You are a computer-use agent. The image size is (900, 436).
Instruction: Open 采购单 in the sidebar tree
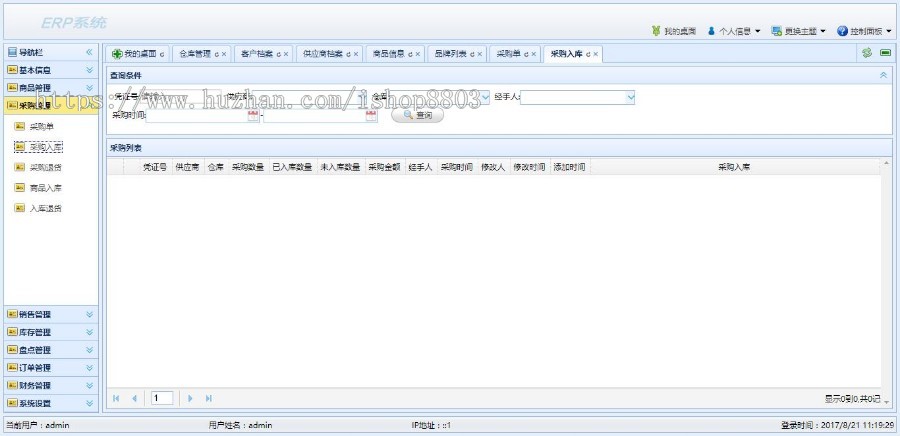click(x=41, y=126)
